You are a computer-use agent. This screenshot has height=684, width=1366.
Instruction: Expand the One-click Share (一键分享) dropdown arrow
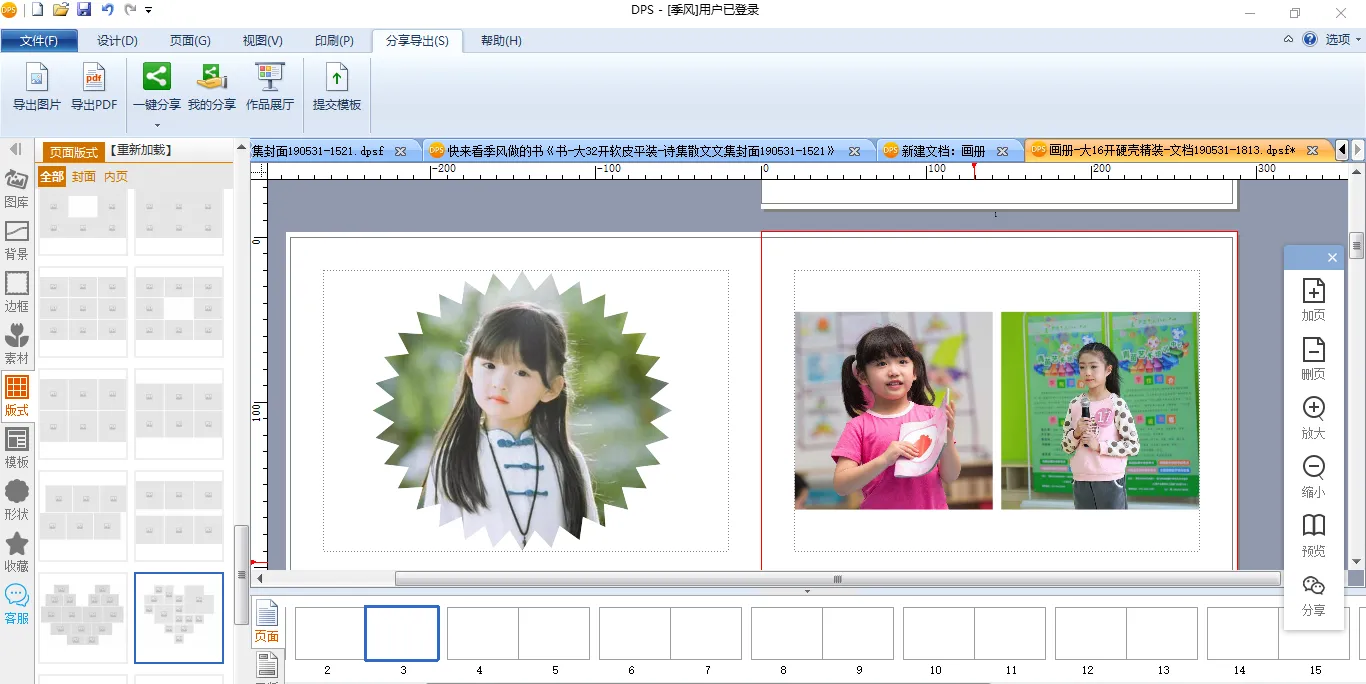tap(157, 125)
